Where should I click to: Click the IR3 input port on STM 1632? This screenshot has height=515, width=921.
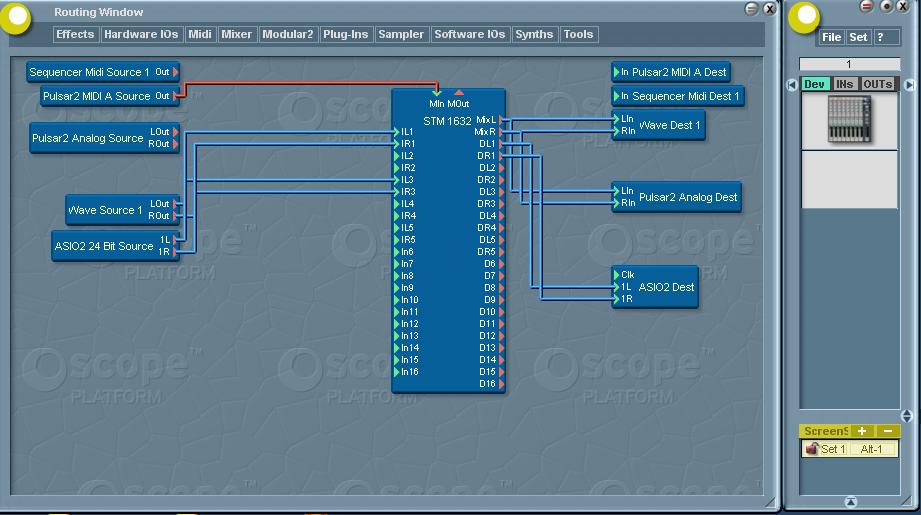[396, 191]
